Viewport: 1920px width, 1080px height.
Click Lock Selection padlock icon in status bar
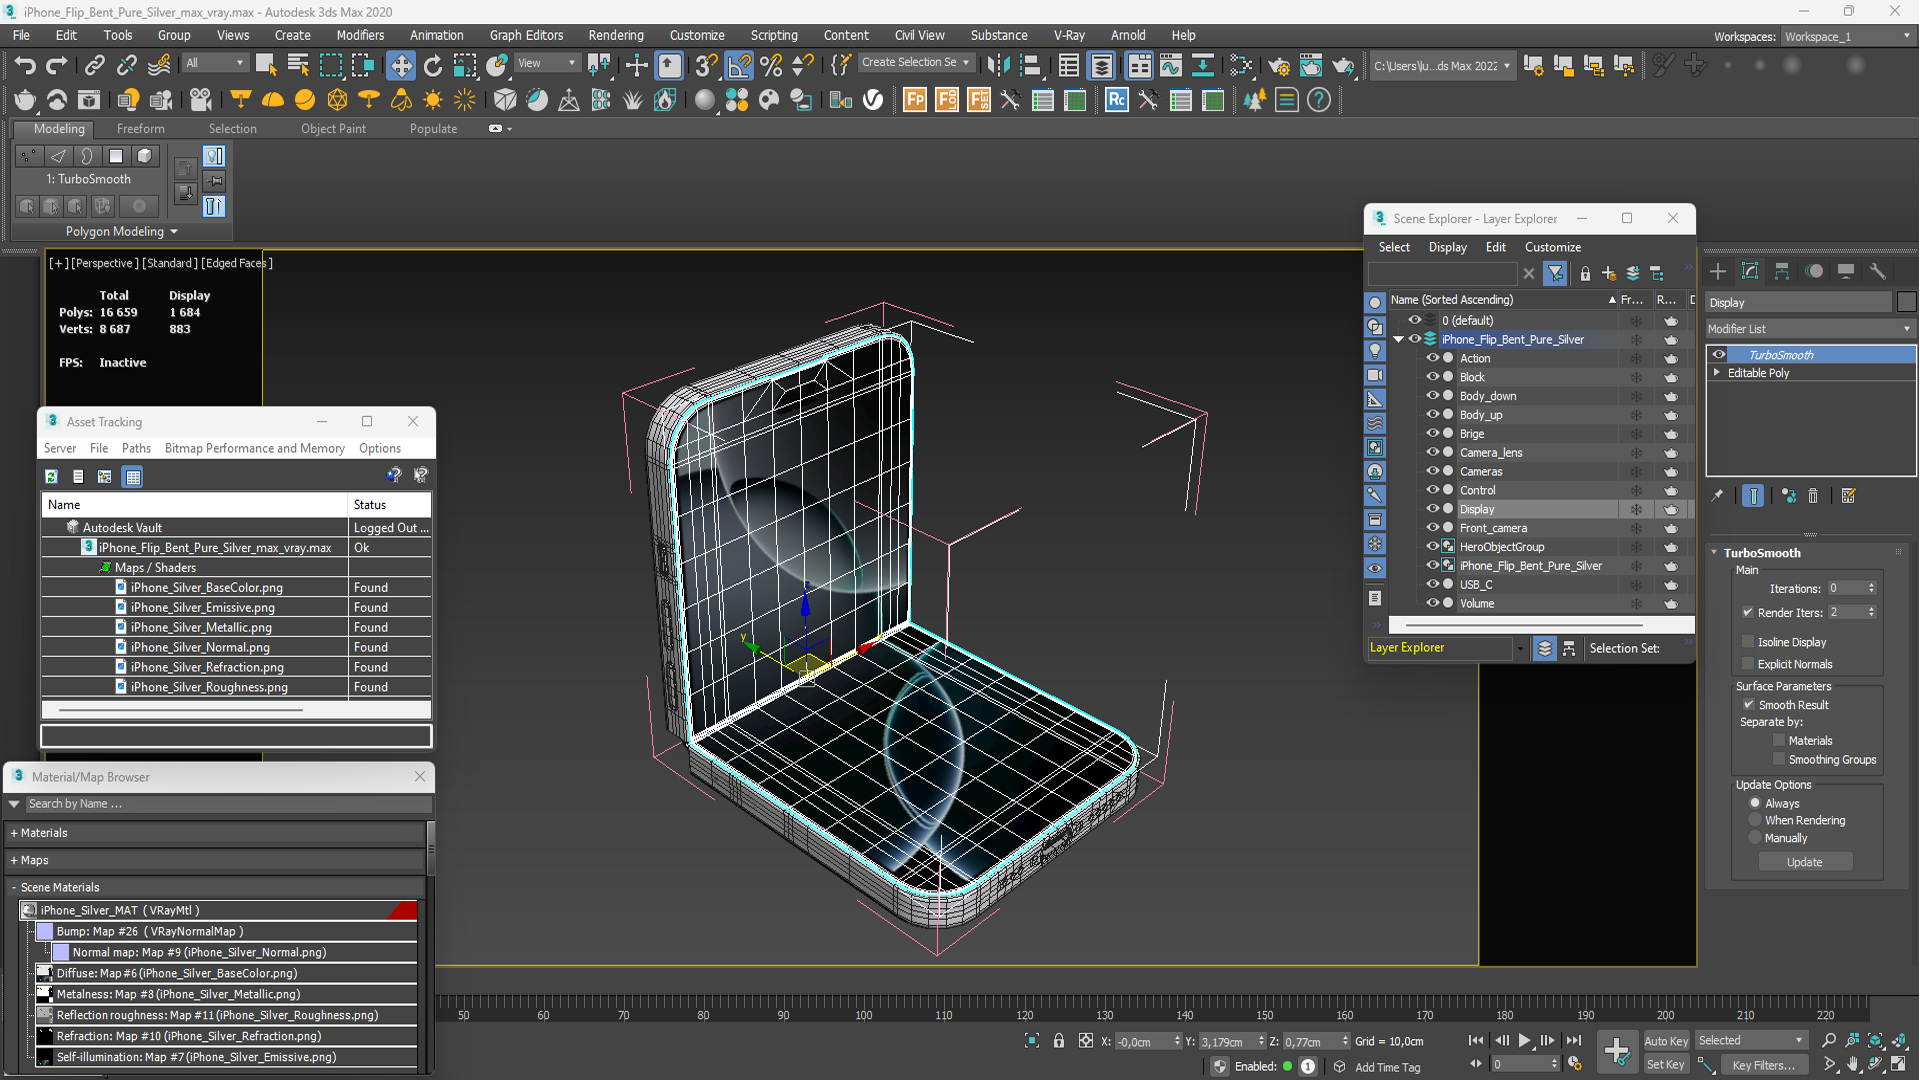point(1059,1041)
